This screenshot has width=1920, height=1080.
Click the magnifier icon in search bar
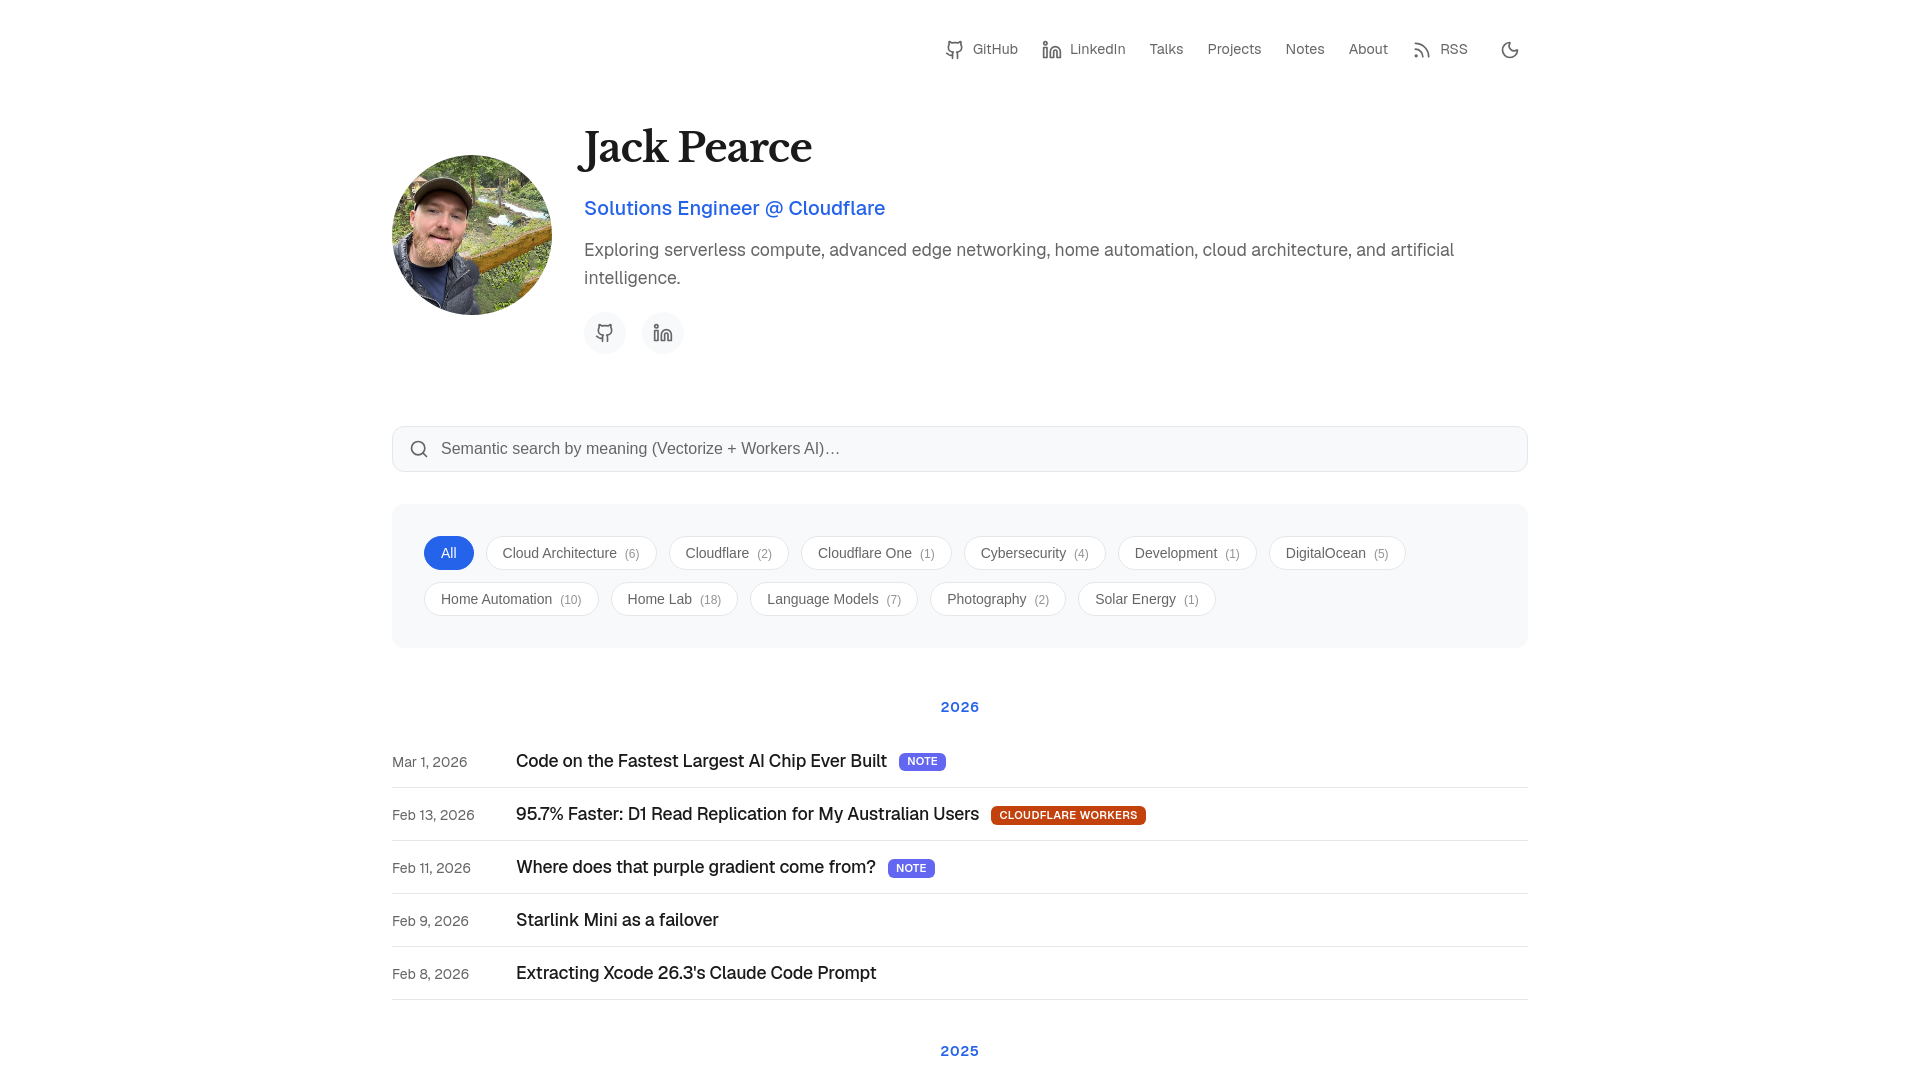419,449
